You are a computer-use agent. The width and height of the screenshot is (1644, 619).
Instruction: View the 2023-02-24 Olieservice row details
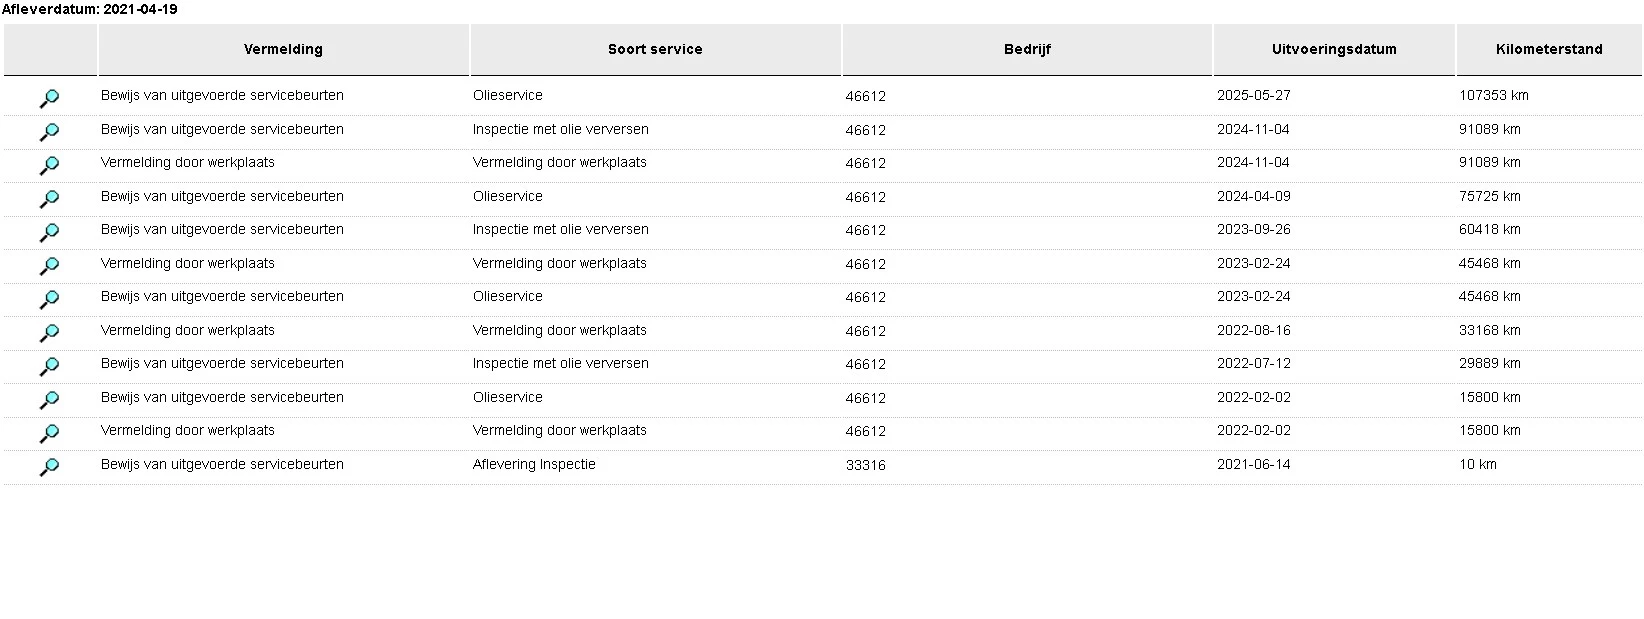[49, 299]
